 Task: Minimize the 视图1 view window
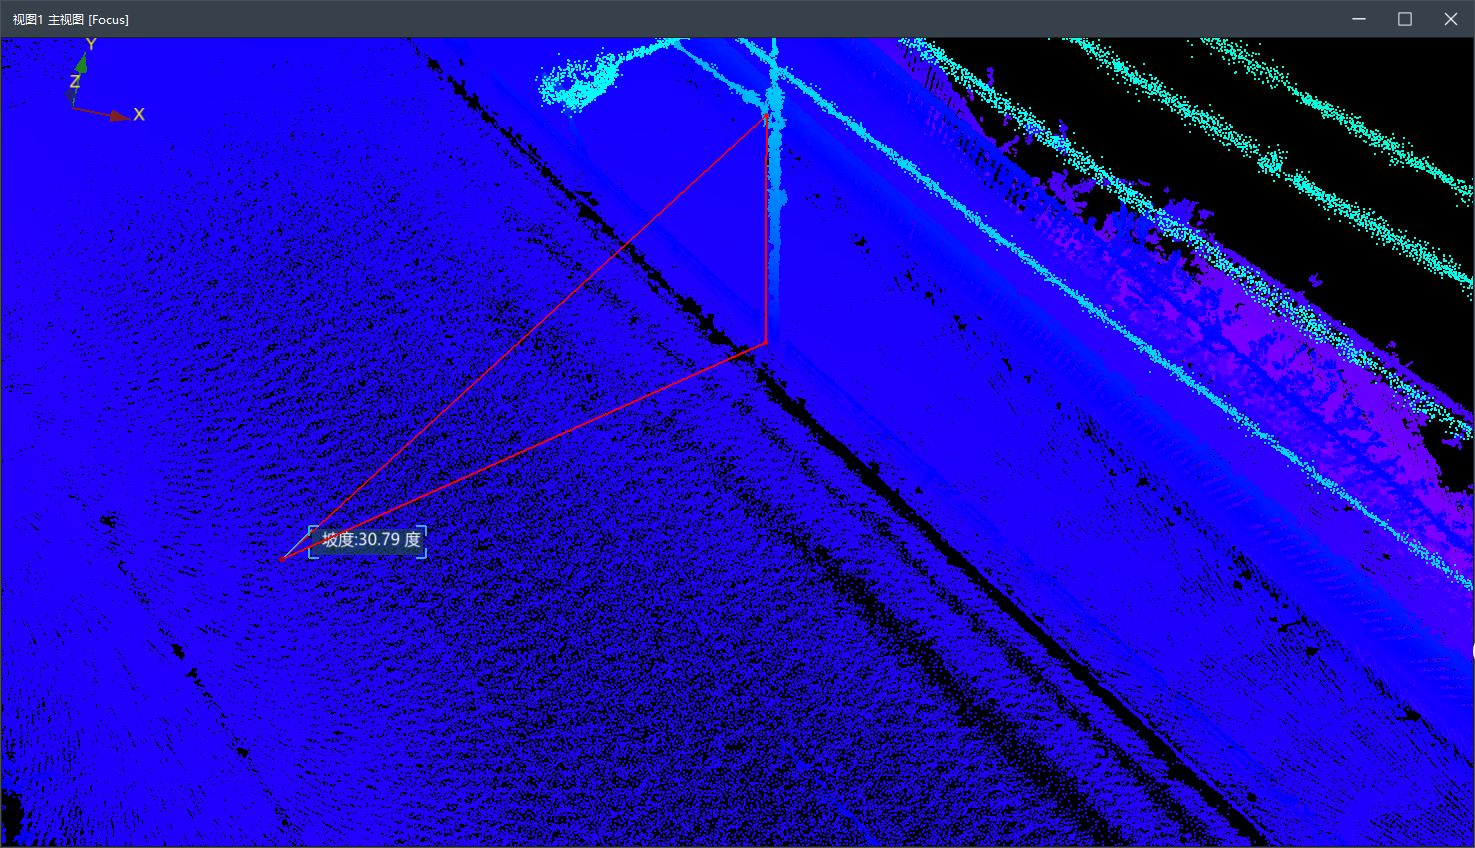point(1359,19)
